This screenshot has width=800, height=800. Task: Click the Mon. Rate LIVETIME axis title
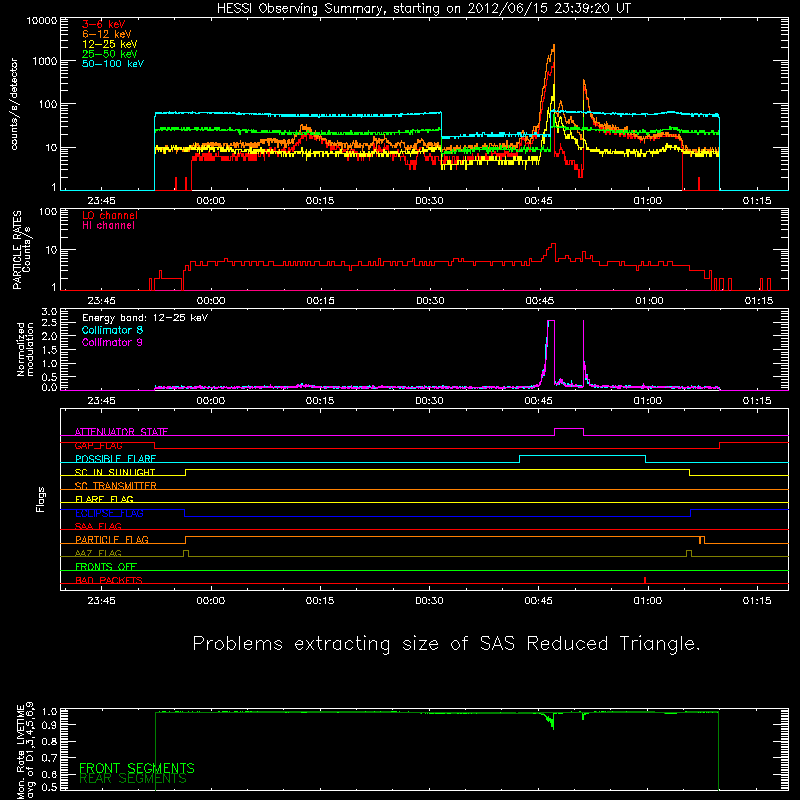25,751
